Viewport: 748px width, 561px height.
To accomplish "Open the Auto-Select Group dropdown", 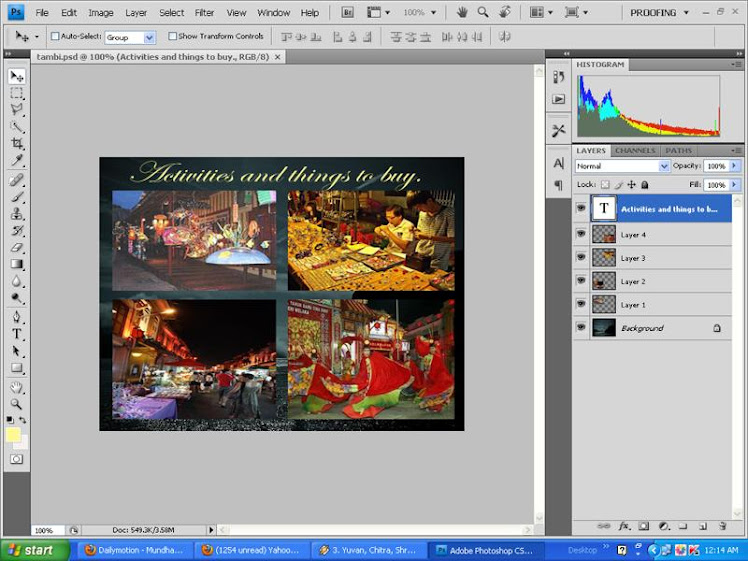I will [x=149, y=37].
